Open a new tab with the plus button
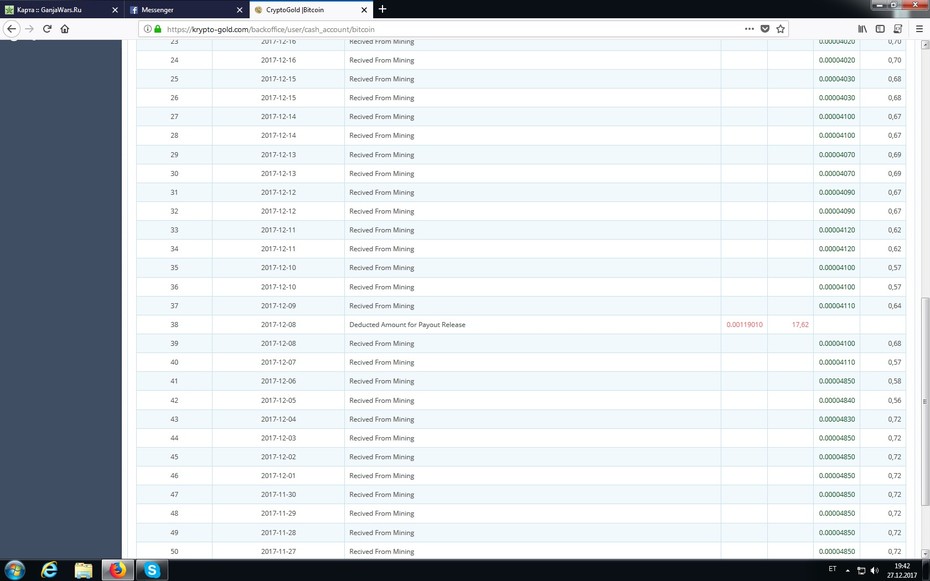930x581 pixels. click(383, 9)
